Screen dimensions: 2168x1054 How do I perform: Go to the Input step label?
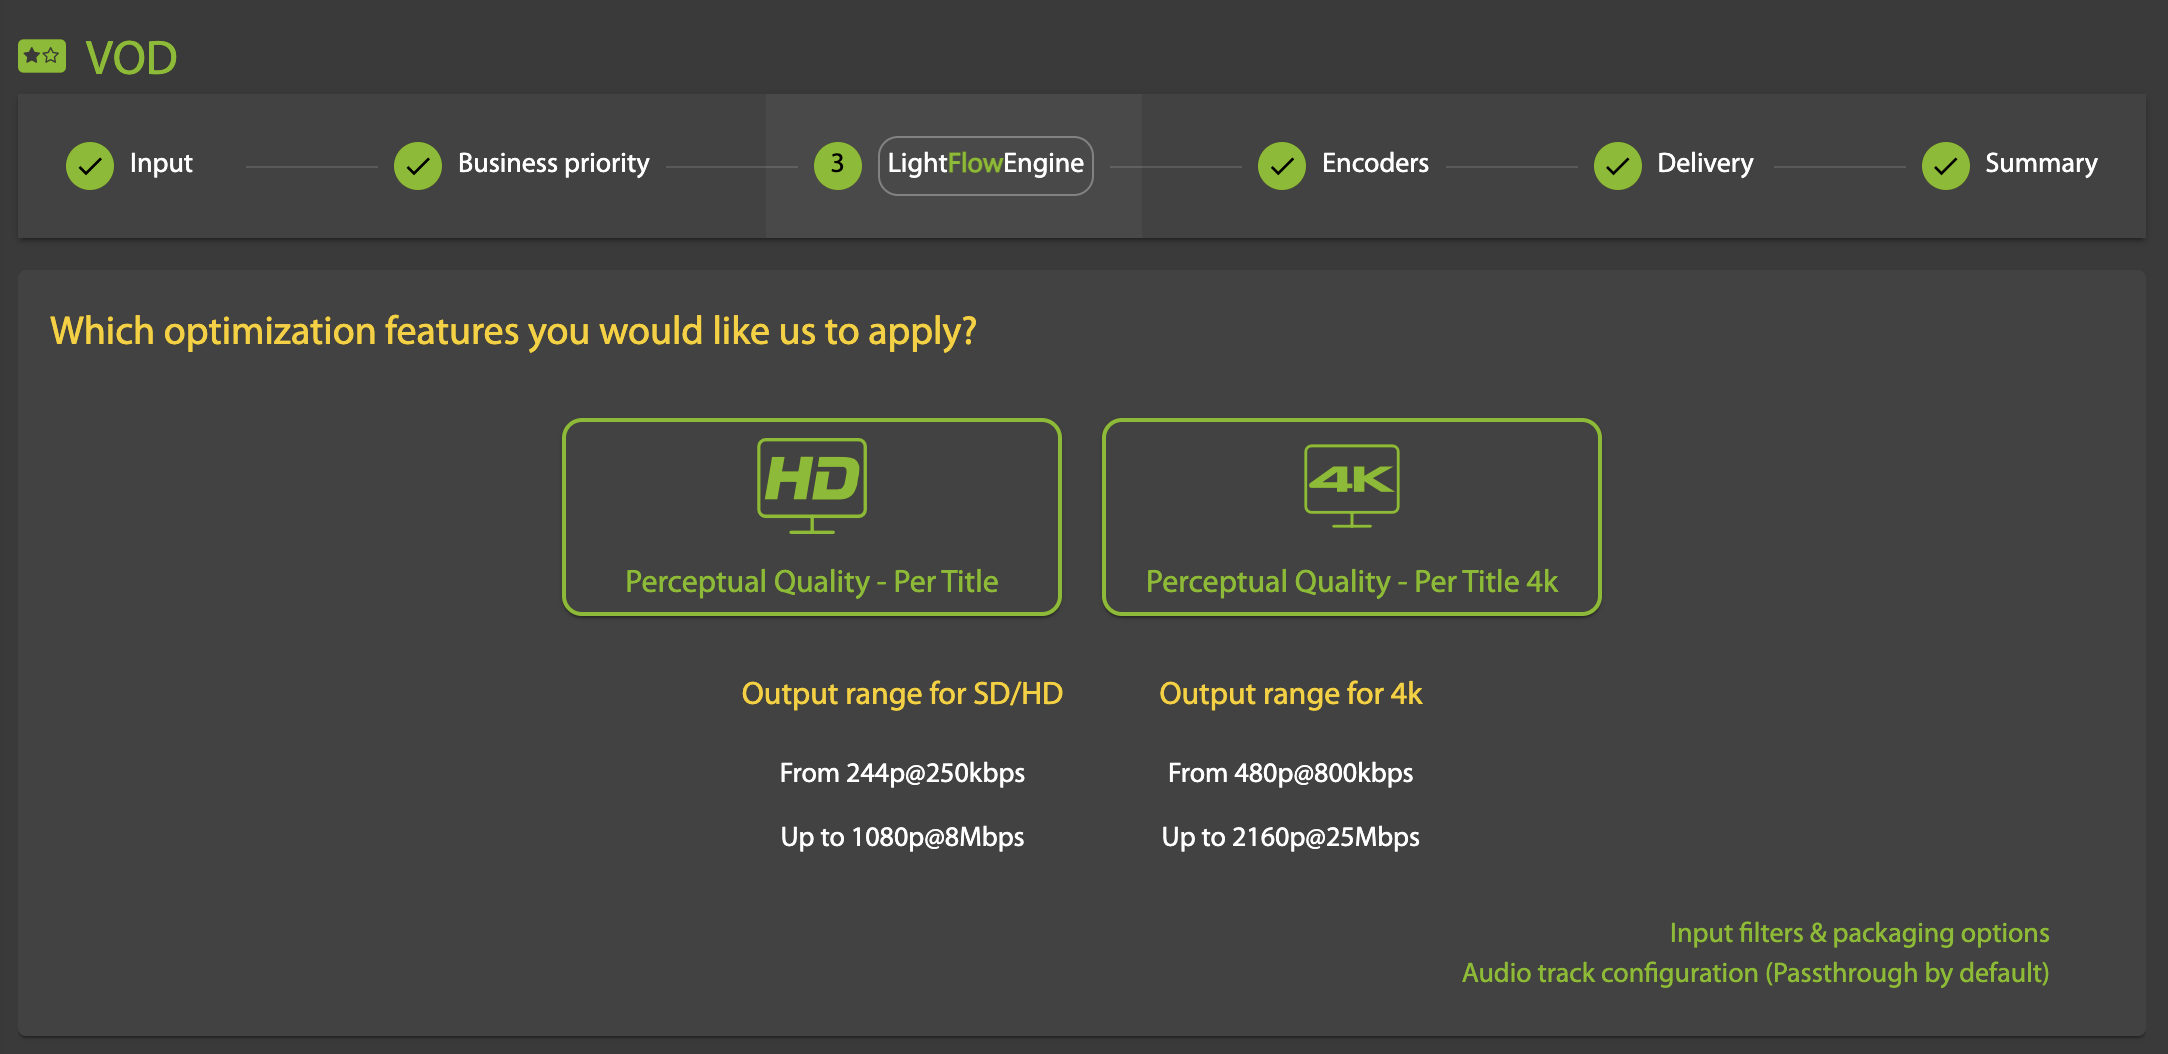161,163
